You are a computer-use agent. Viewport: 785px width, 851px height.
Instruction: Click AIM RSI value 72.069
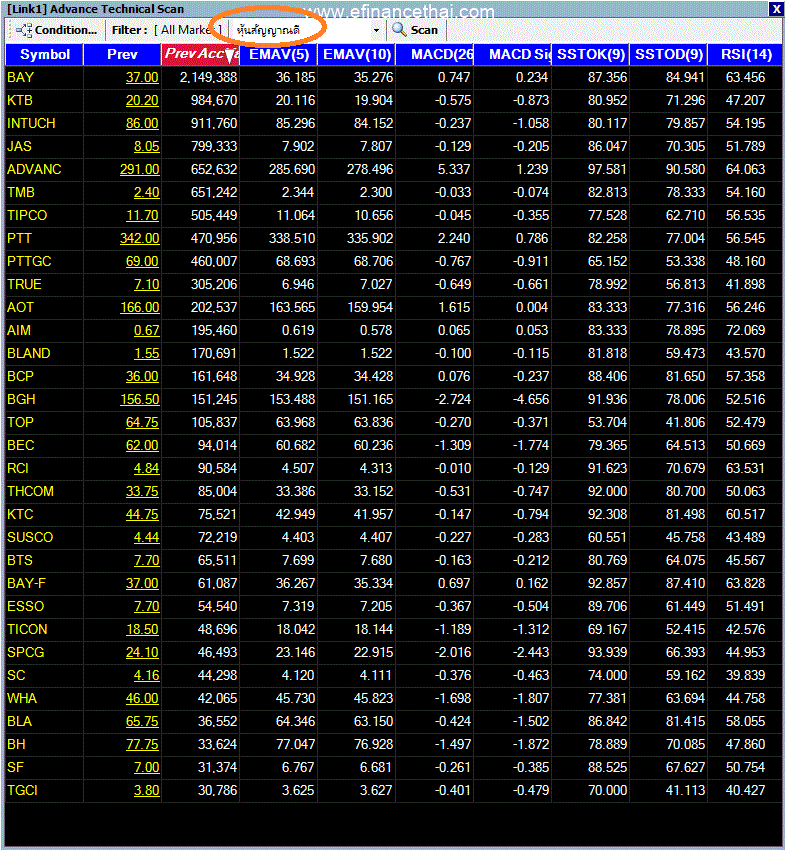[x=745, y=331]
